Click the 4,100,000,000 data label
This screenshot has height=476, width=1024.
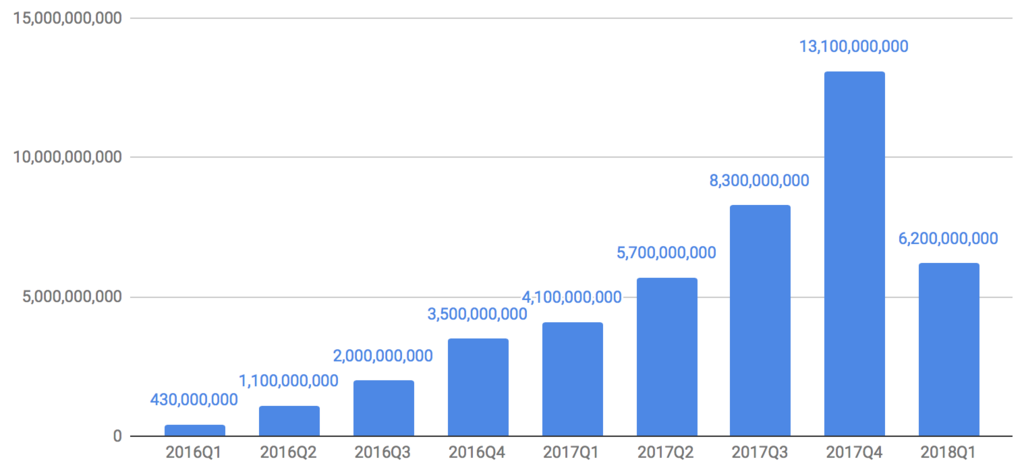pos(571,298)
